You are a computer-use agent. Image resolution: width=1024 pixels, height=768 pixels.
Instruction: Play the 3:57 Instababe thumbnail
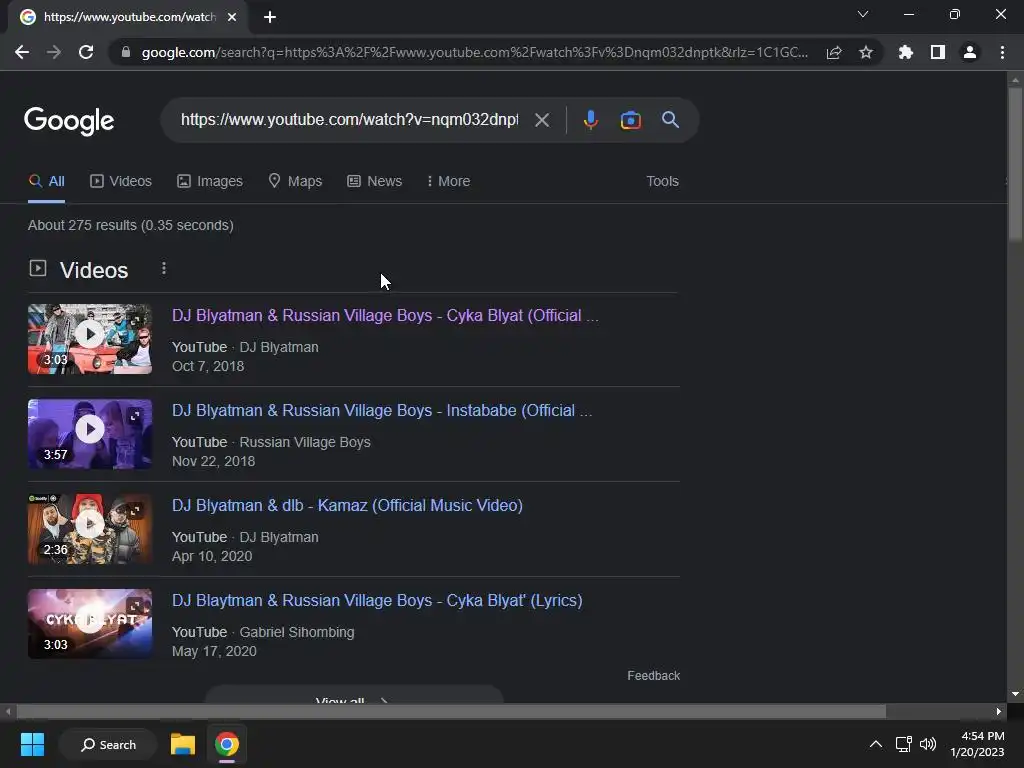(90, 434)
